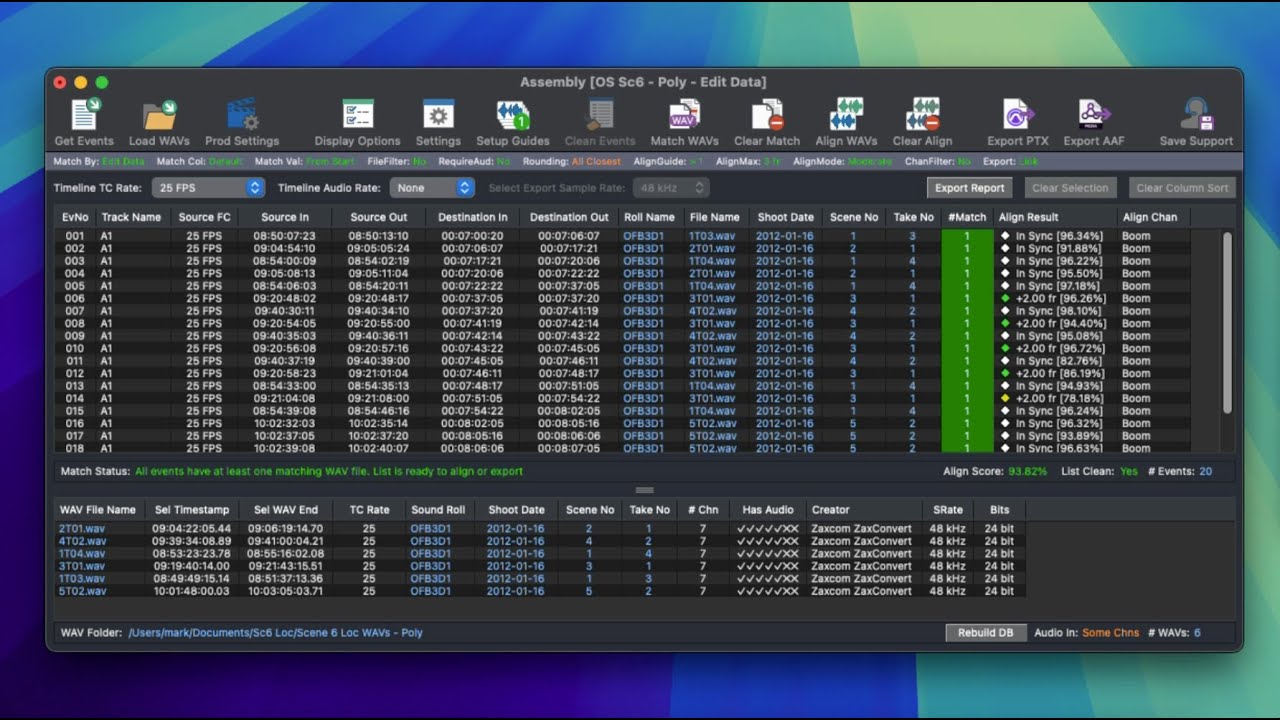
Task: Select 2T01.wav in the WAV list
Action: coord(82,528)
